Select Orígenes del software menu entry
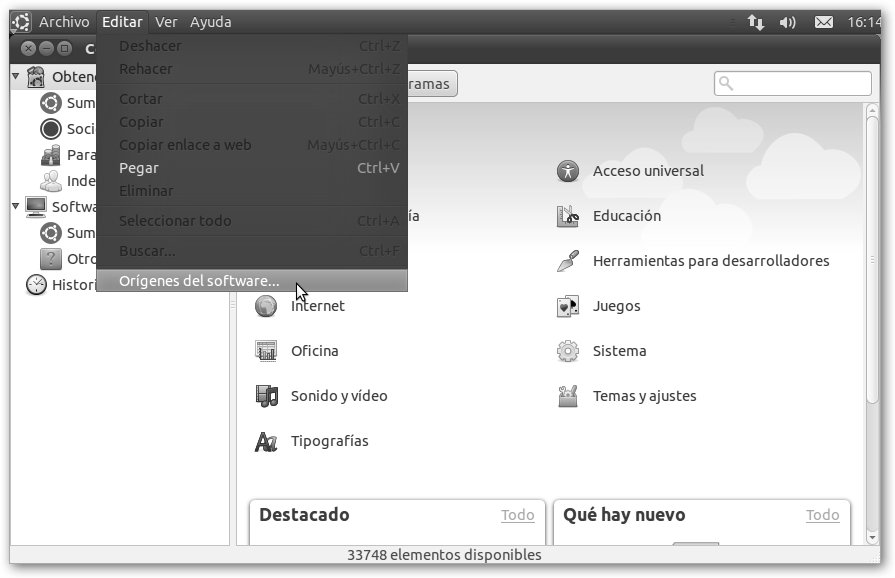 199,281
